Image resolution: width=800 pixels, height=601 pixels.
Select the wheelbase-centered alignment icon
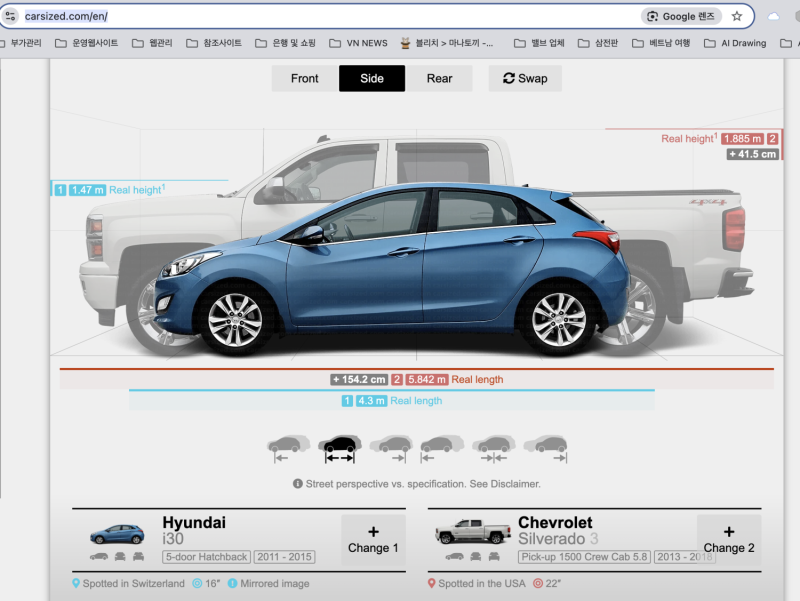tap(340, 448)
